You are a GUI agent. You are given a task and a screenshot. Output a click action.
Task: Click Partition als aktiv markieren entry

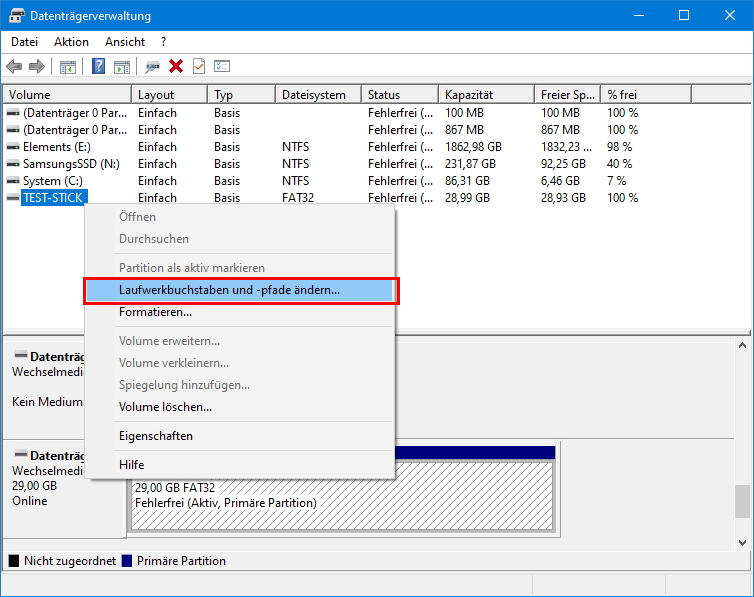pyautogui.click(x=240, y=268)
